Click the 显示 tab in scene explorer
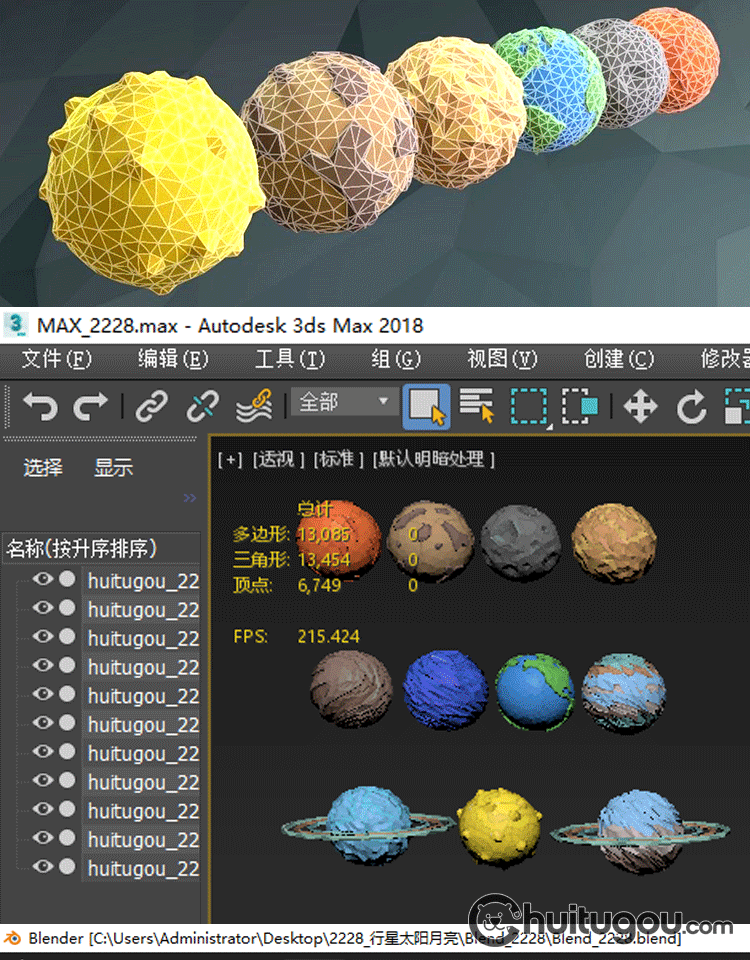 pyautogui.click(x=113, y=467)
